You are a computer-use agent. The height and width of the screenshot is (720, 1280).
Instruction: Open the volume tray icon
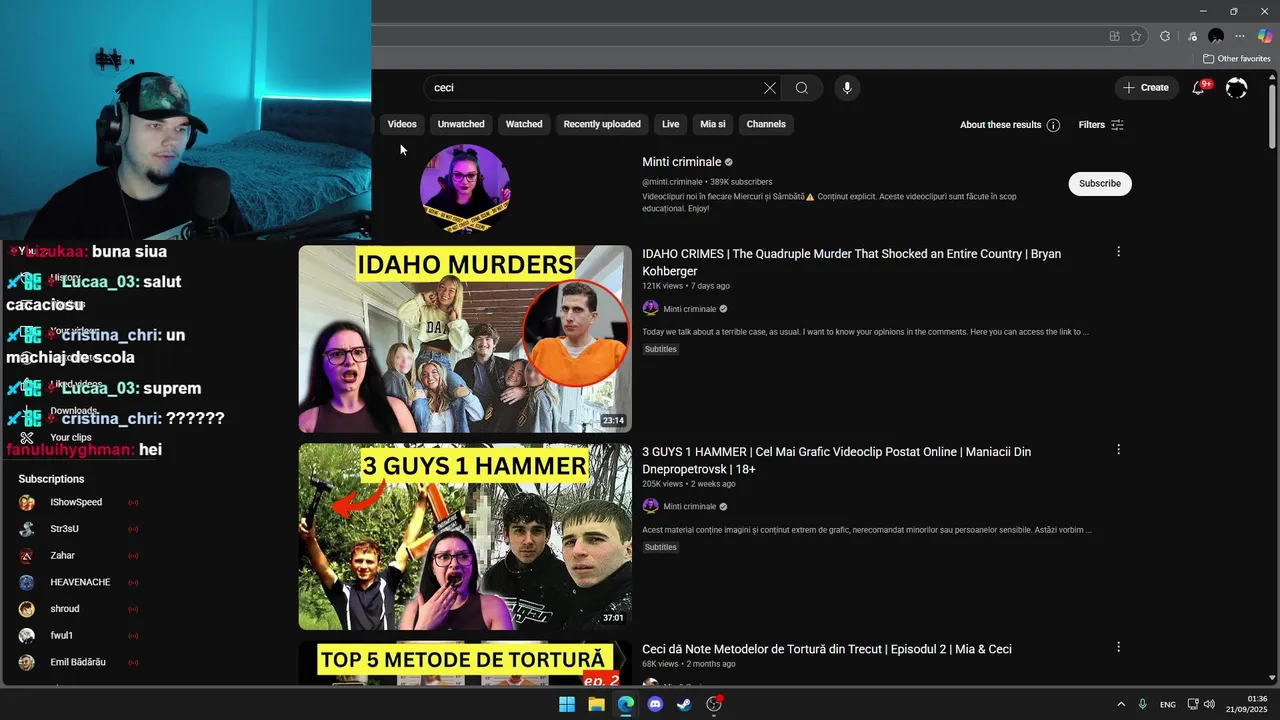1209,704
